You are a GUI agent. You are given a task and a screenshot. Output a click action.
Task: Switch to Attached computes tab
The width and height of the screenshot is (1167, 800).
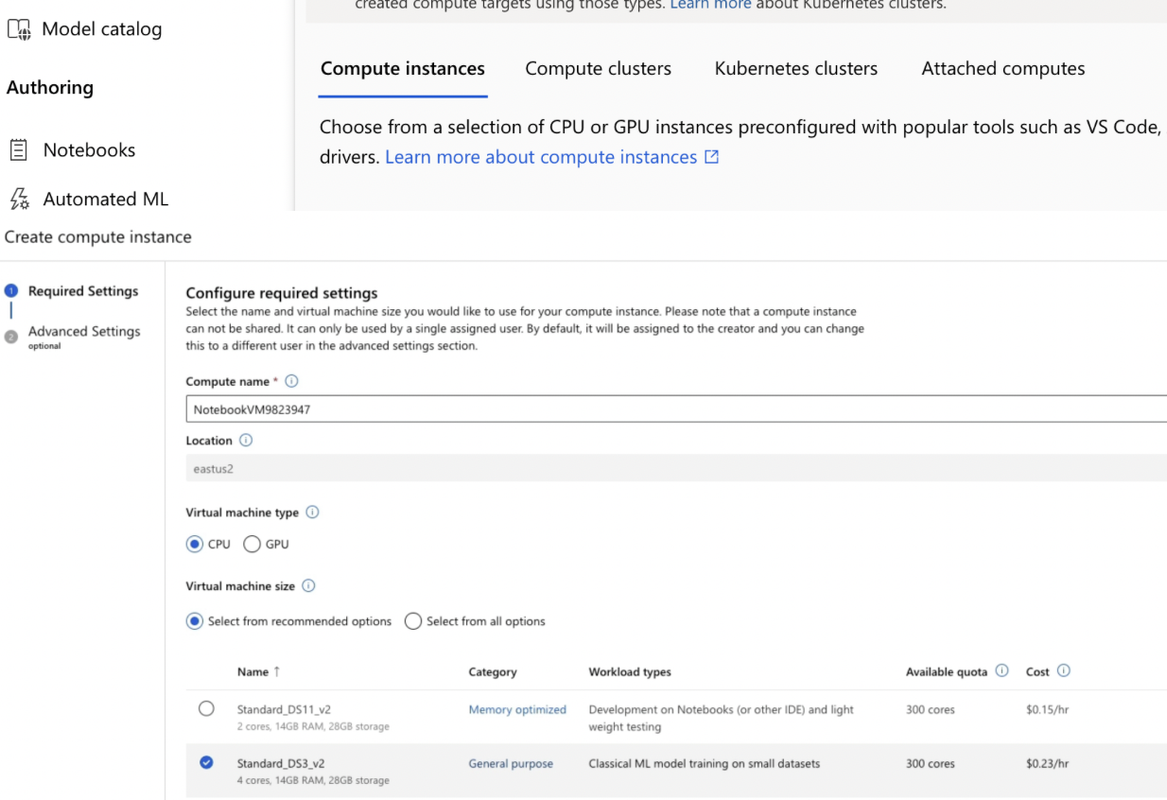(1003, 68)
